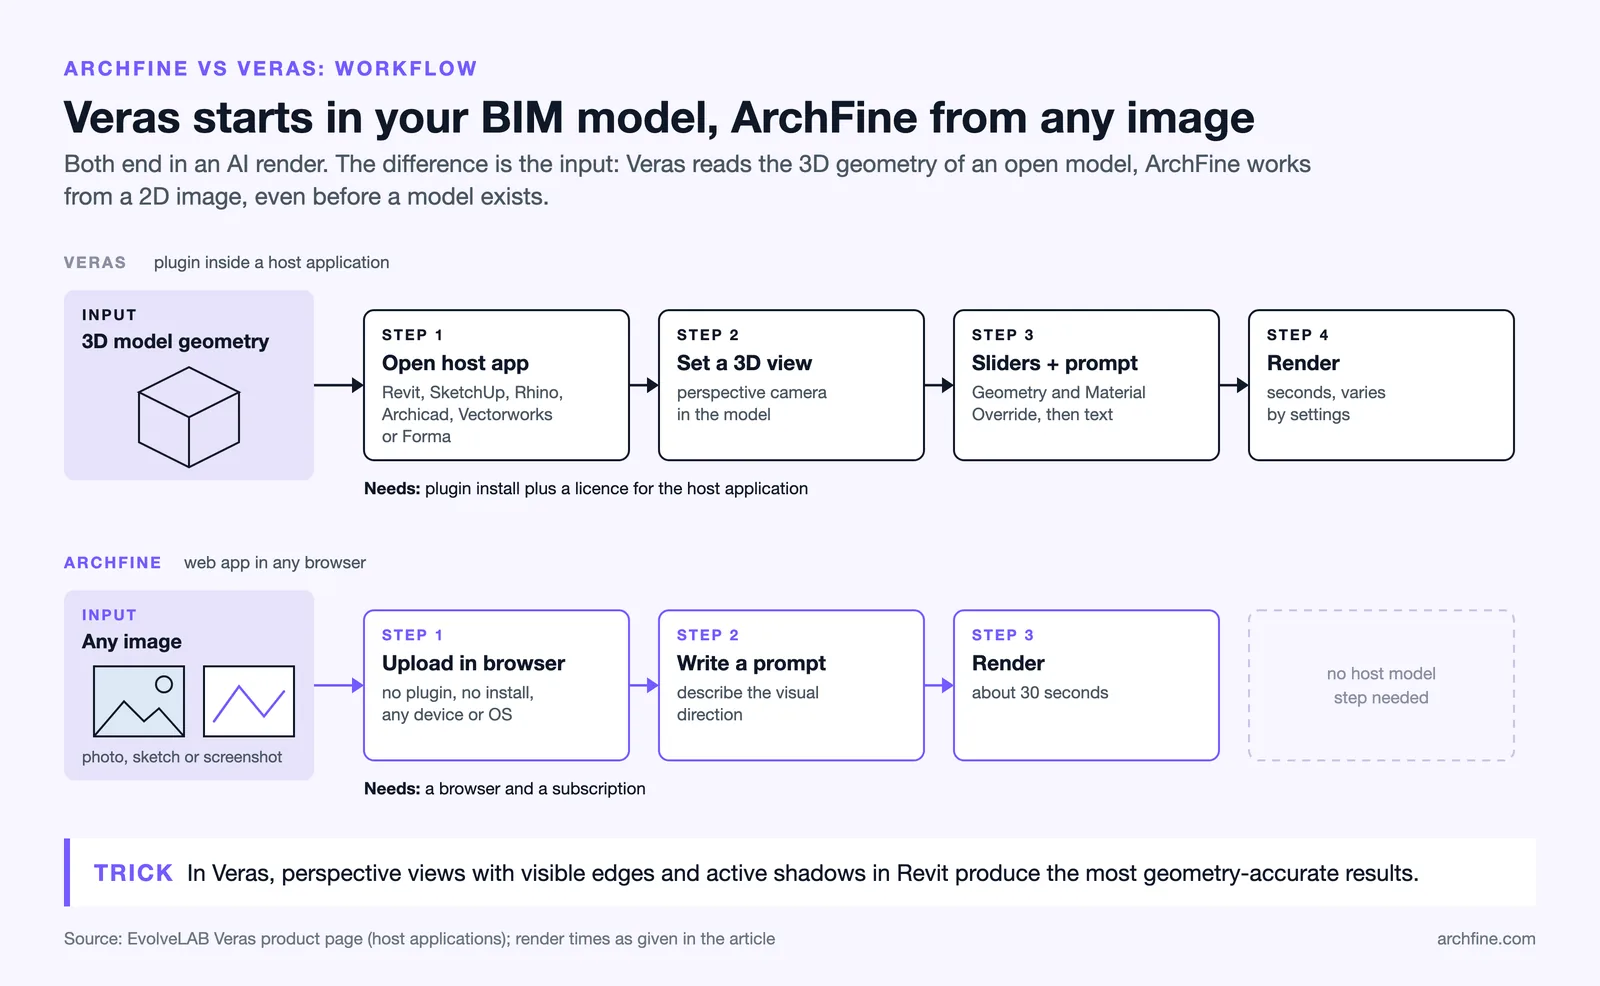Click the Veras 'Render' step 4 heading
This screenshot has height=986, width=1600.
coord(1302,363)
